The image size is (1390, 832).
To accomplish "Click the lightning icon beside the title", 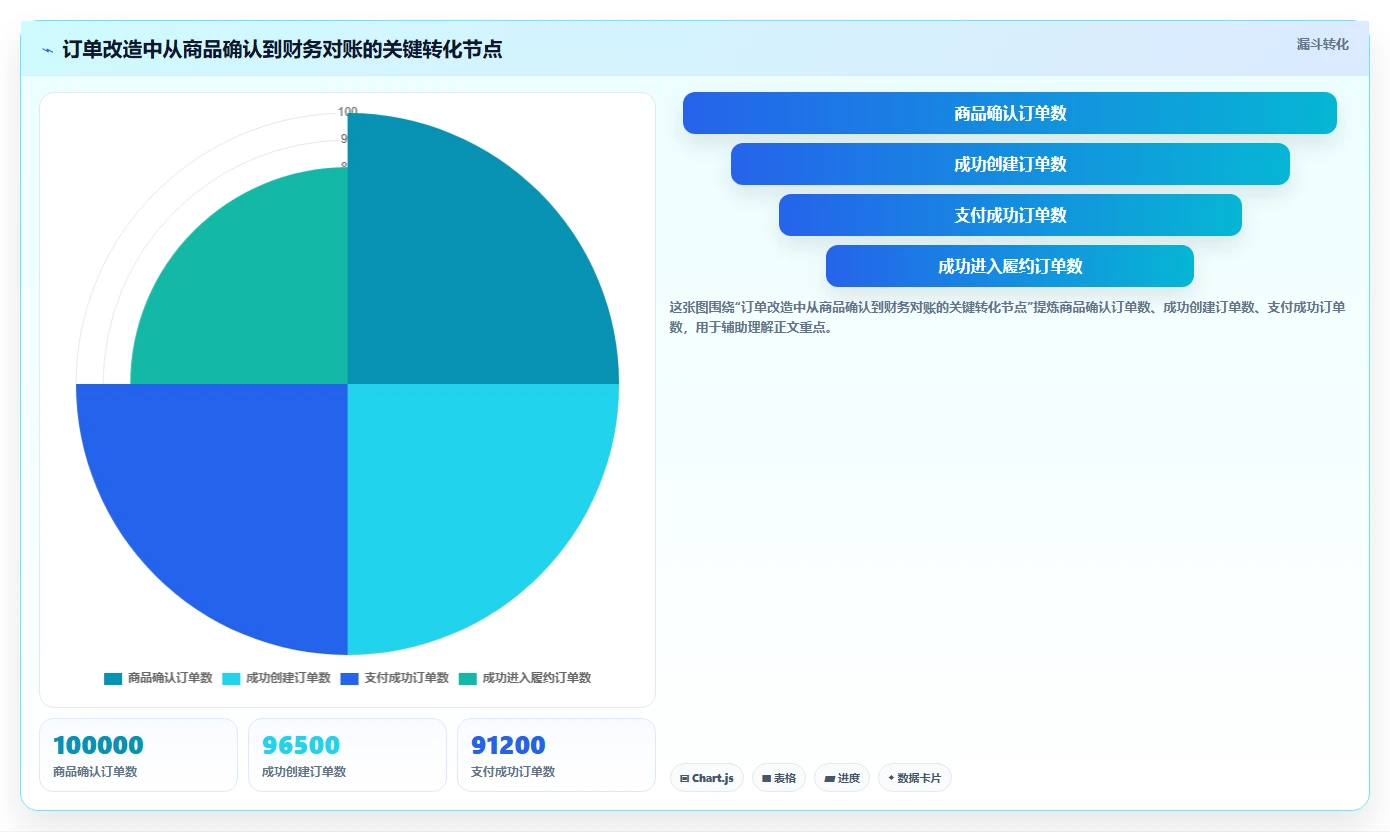I will [48, 49].
